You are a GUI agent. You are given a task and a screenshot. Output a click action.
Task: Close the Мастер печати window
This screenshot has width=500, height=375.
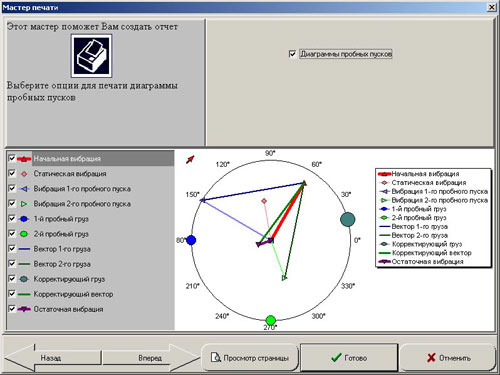click(x=492, y=7)
